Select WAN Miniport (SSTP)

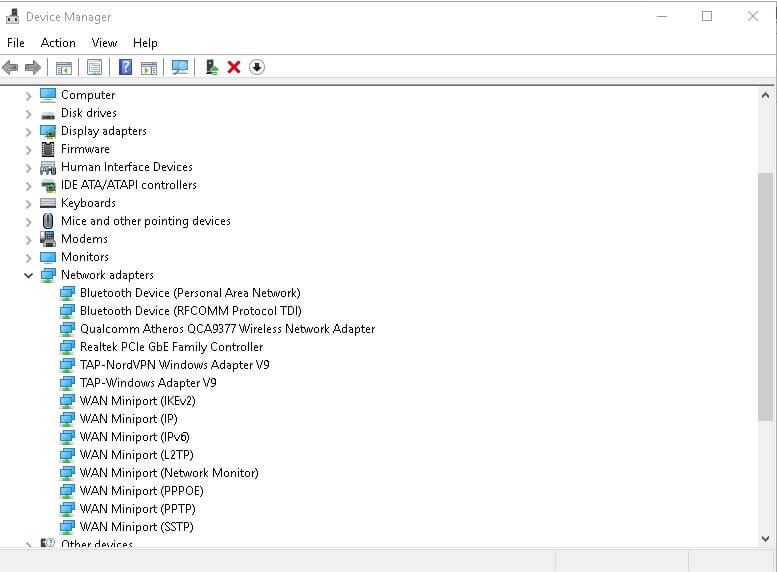pyautogui.click(x=136, y=526)
